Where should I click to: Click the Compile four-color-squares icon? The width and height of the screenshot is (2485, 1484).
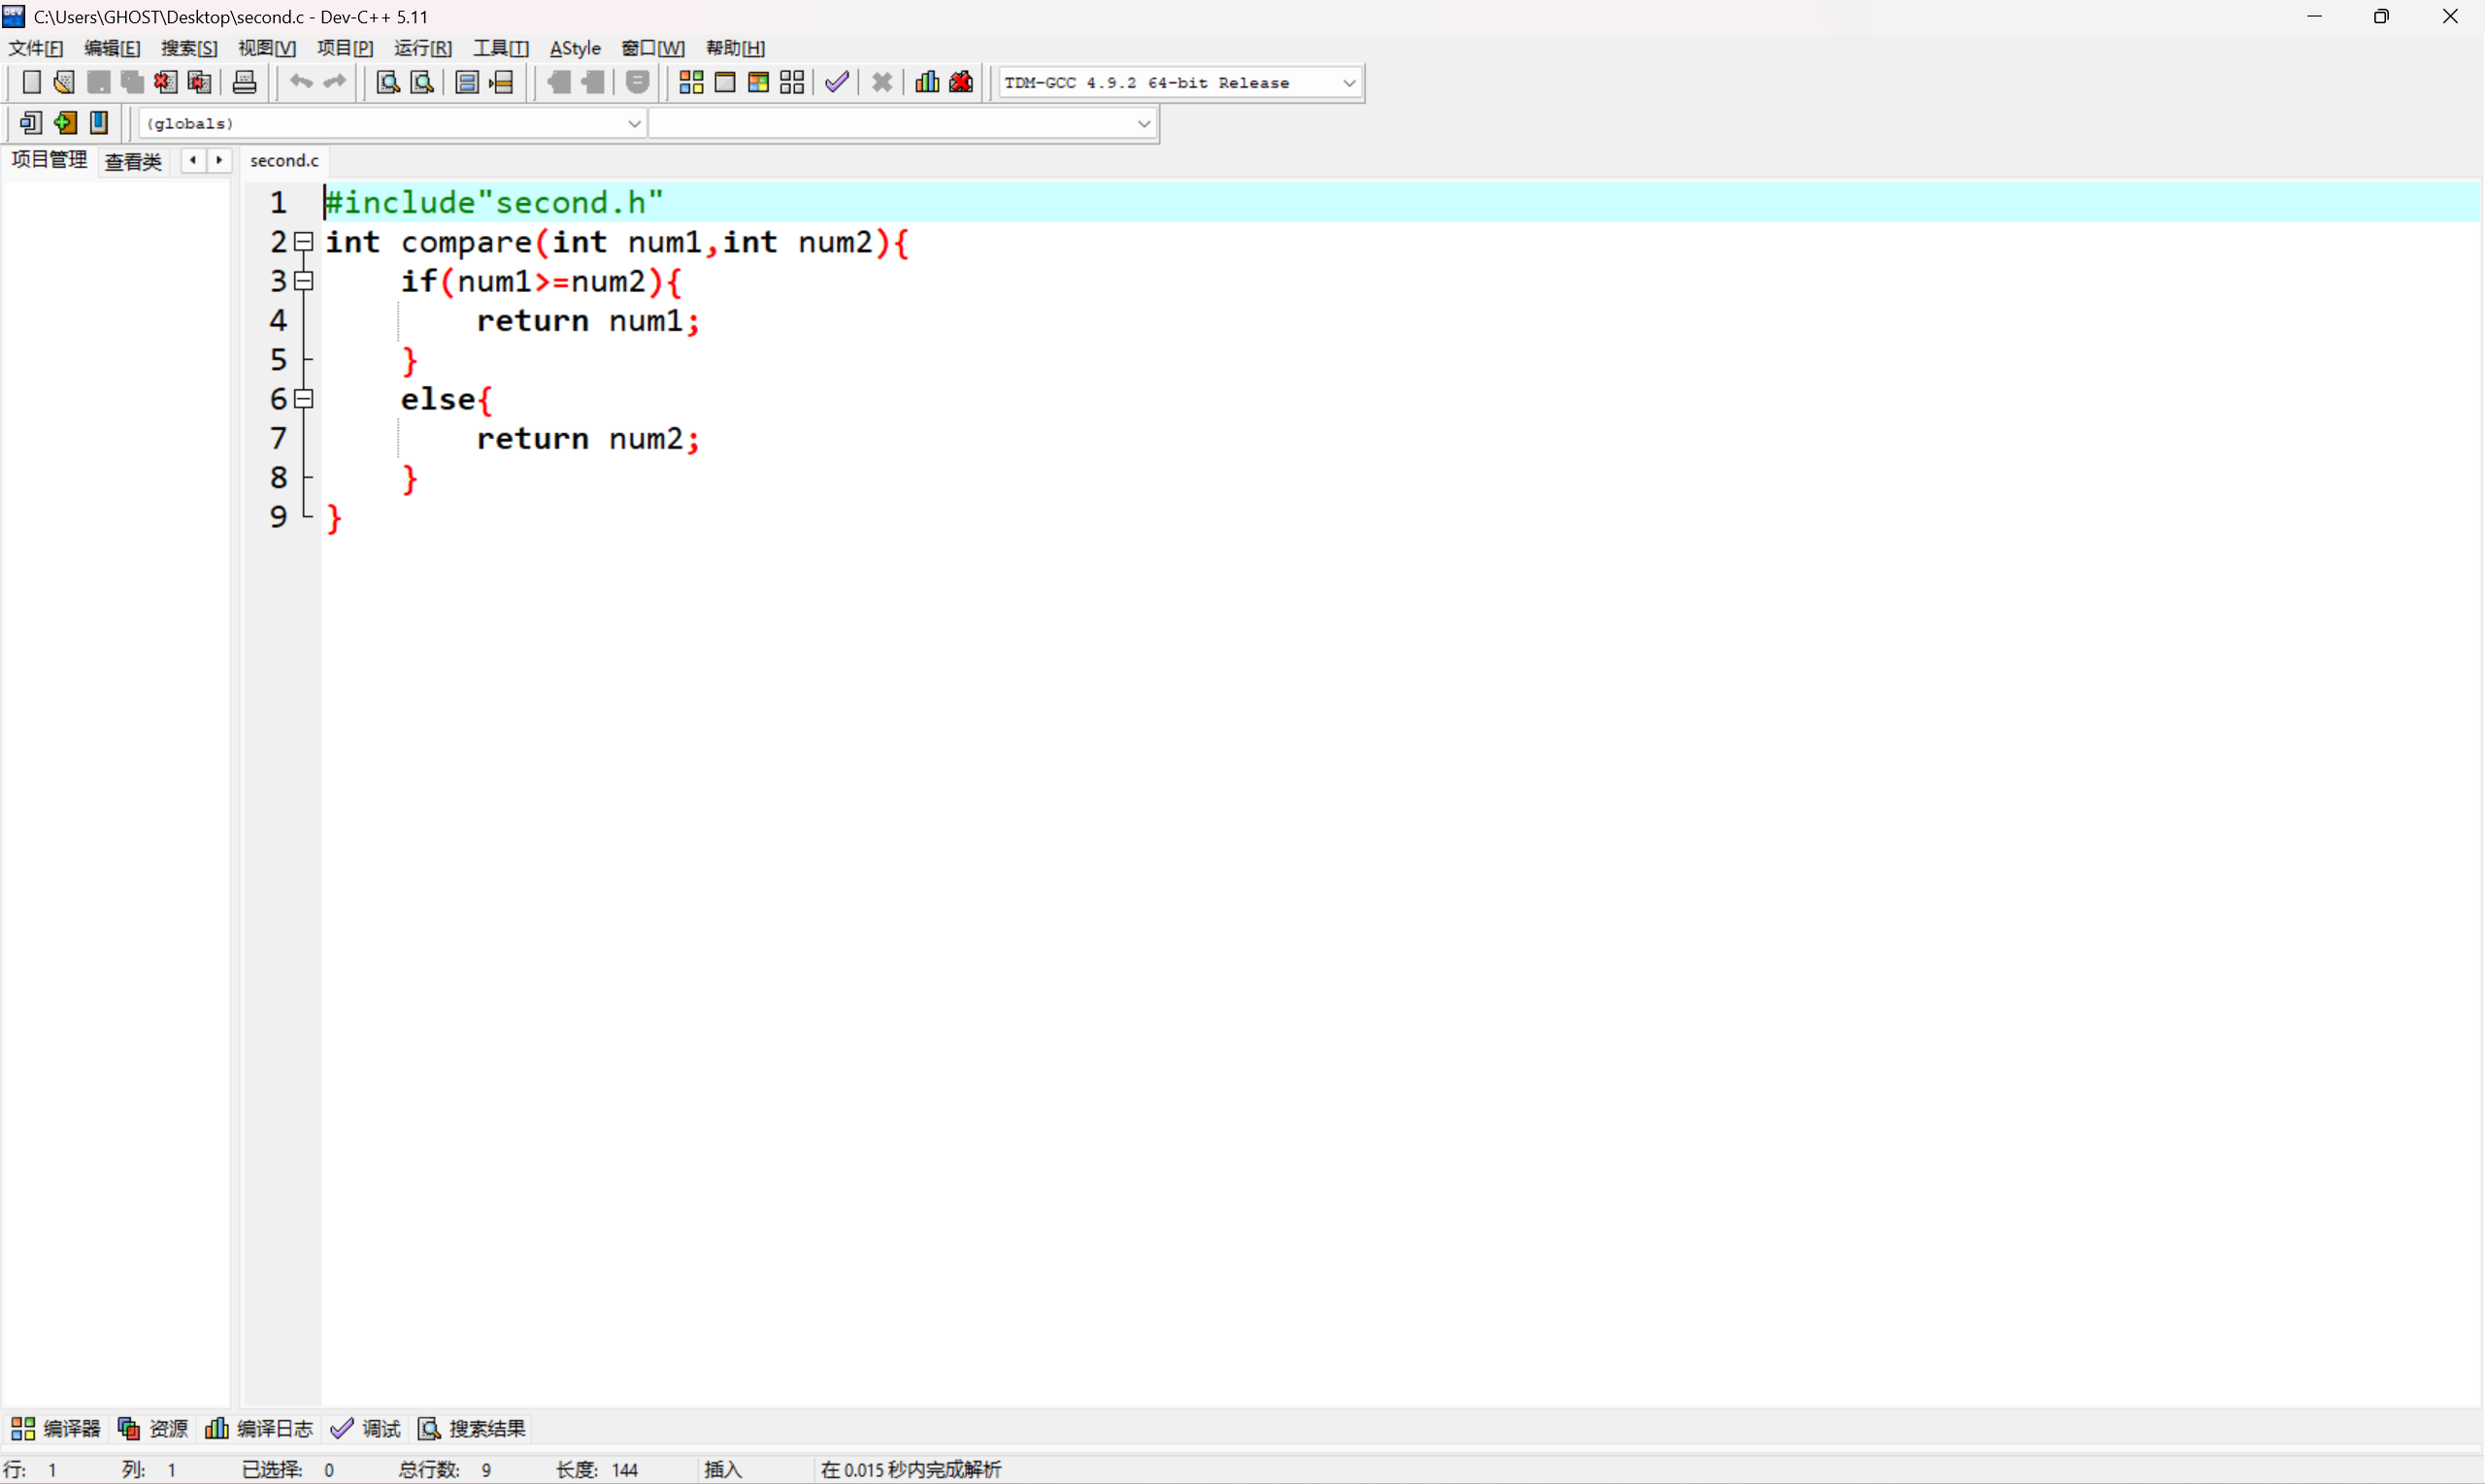tap(691, 82)
